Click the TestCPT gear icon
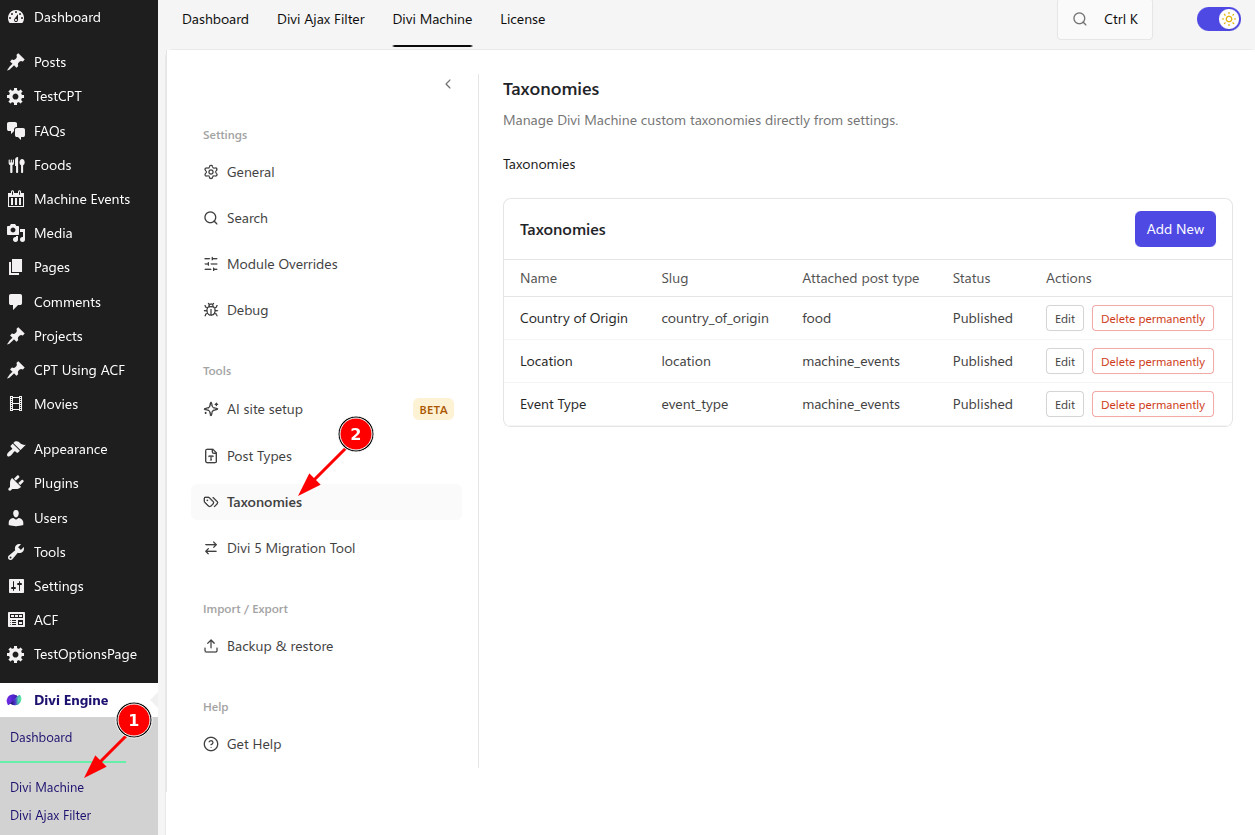 click(x=15, y=96)
